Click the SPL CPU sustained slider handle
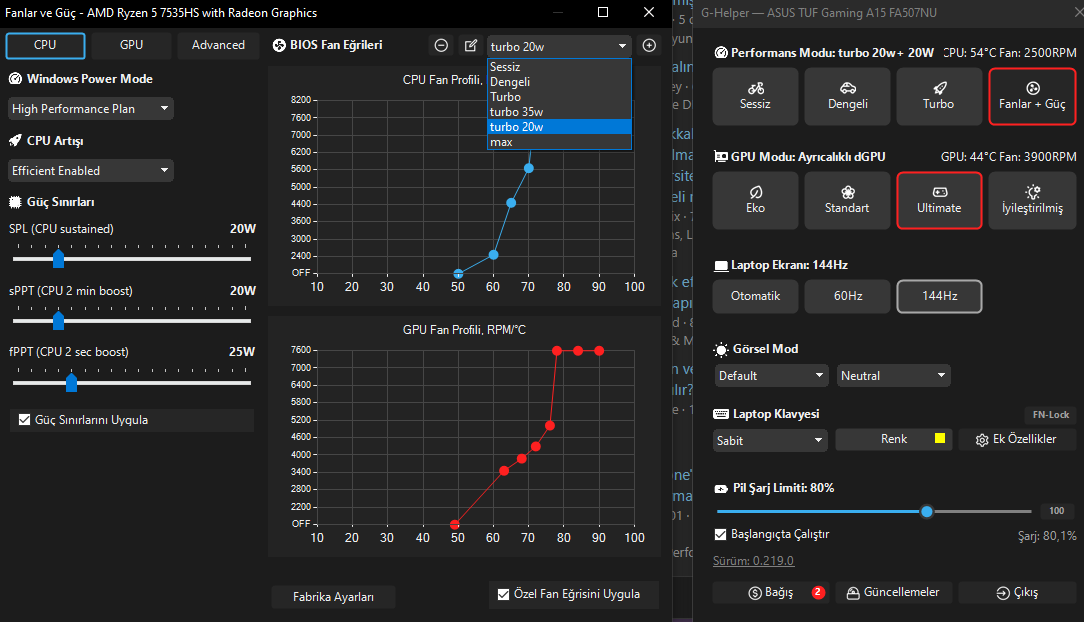This screenshot has width=1084, height=622. pos(59,259)
